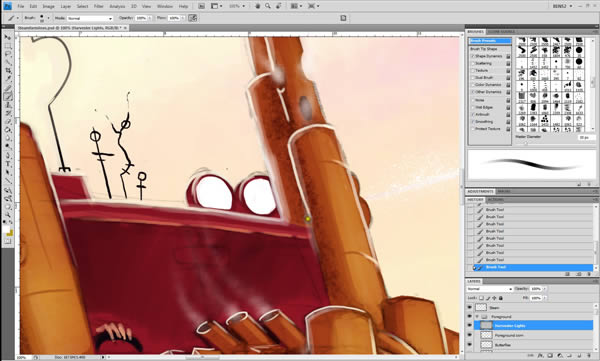Select Brush Presets in Brushes panel
The height and width of the screenshot is (361, 600).
click(490, 41)
